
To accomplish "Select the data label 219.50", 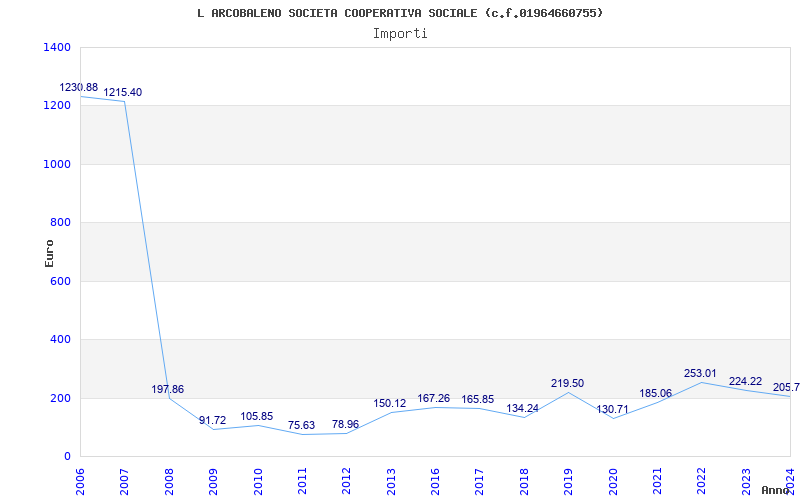I will point(567,383).
